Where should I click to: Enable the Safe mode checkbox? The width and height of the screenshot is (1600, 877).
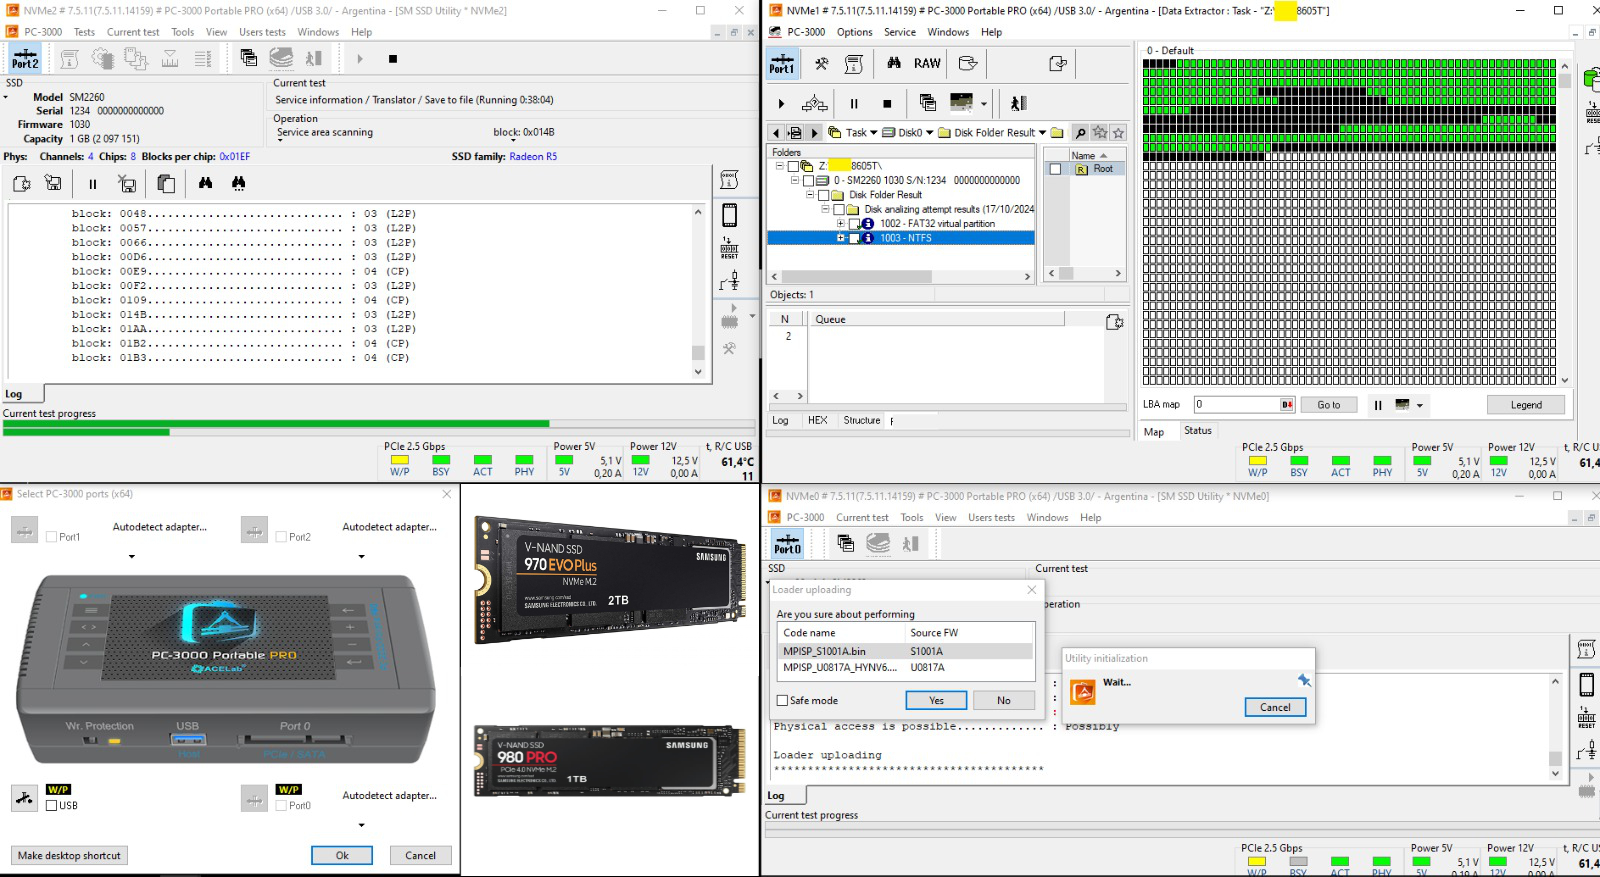783,701
